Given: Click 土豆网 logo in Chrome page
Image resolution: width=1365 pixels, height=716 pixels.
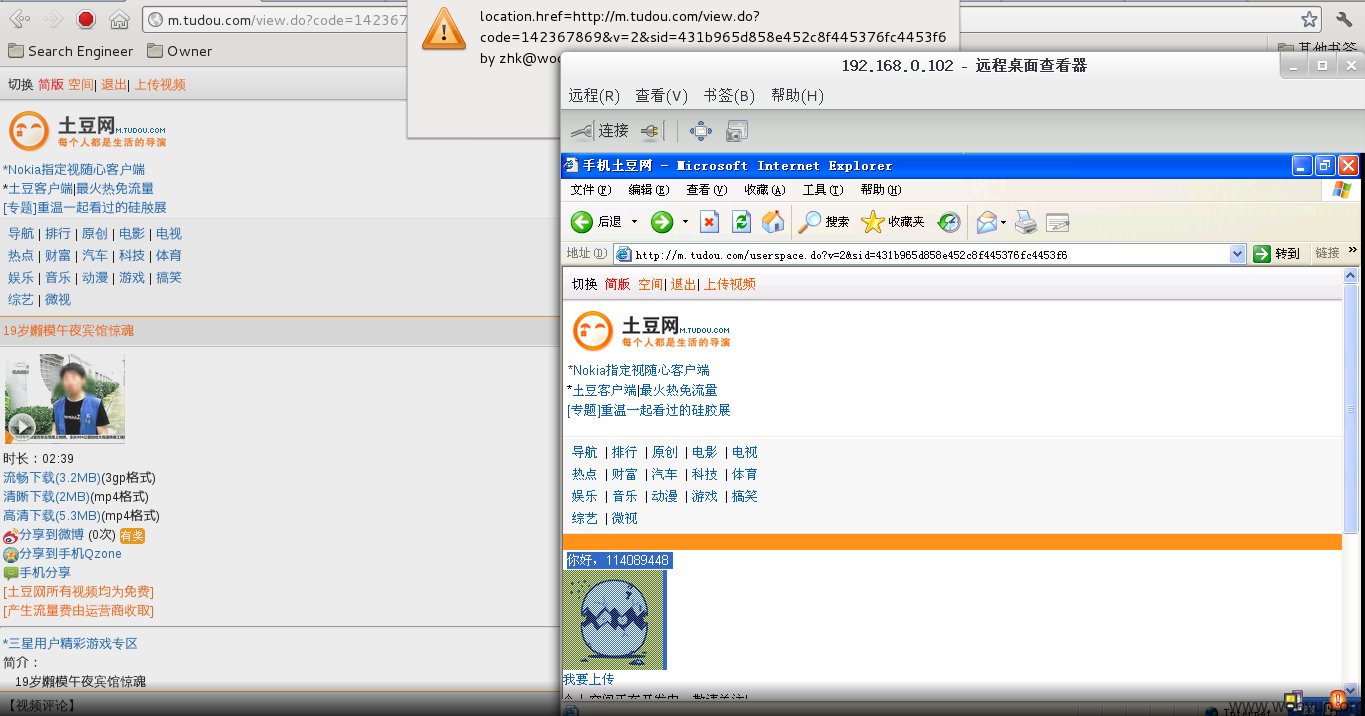Looking at the screenshot, I should coord(86,131).
